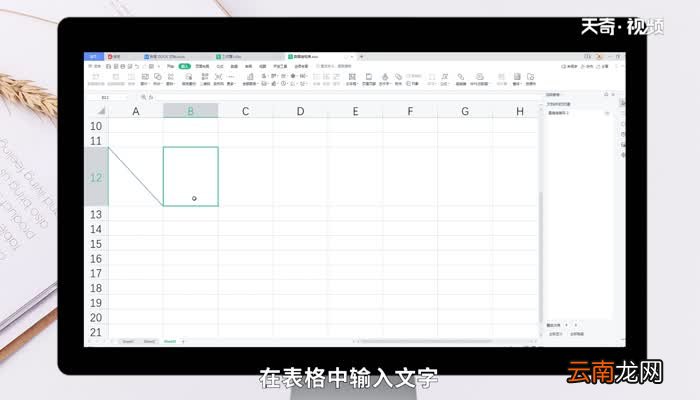Click the horizontal scrollbar at bottom
Screen dimensions: 700x400
[426, 342]
